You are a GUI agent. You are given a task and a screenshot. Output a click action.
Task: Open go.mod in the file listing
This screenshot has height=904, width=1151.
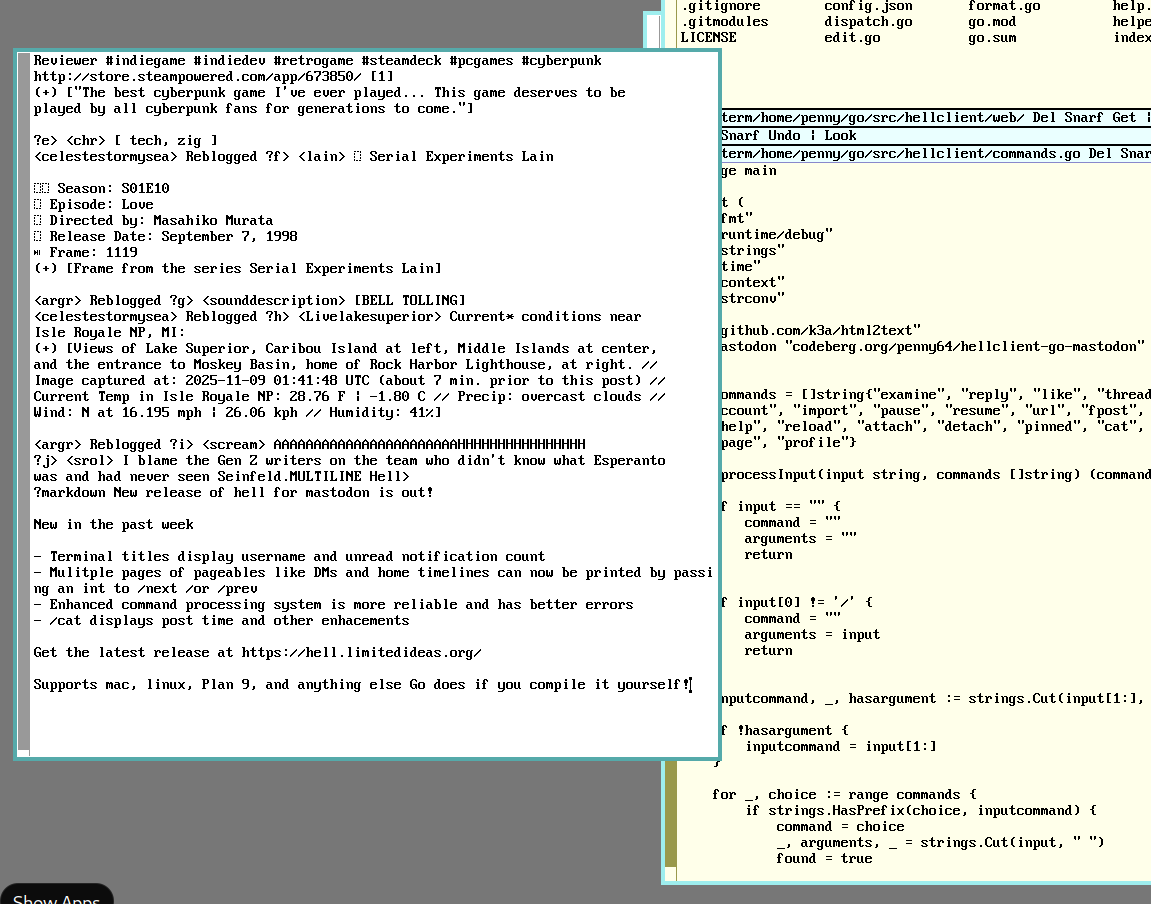[992, 22]
